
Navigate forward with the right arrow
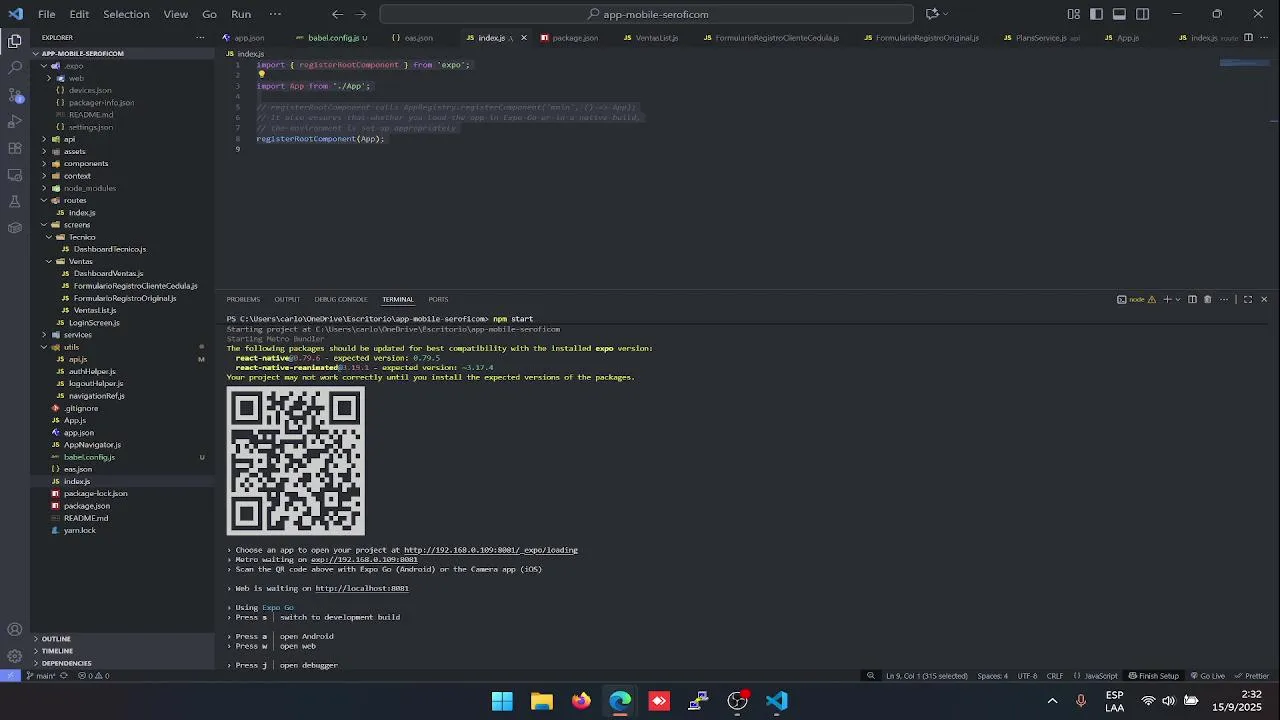[x=360, y=14]
